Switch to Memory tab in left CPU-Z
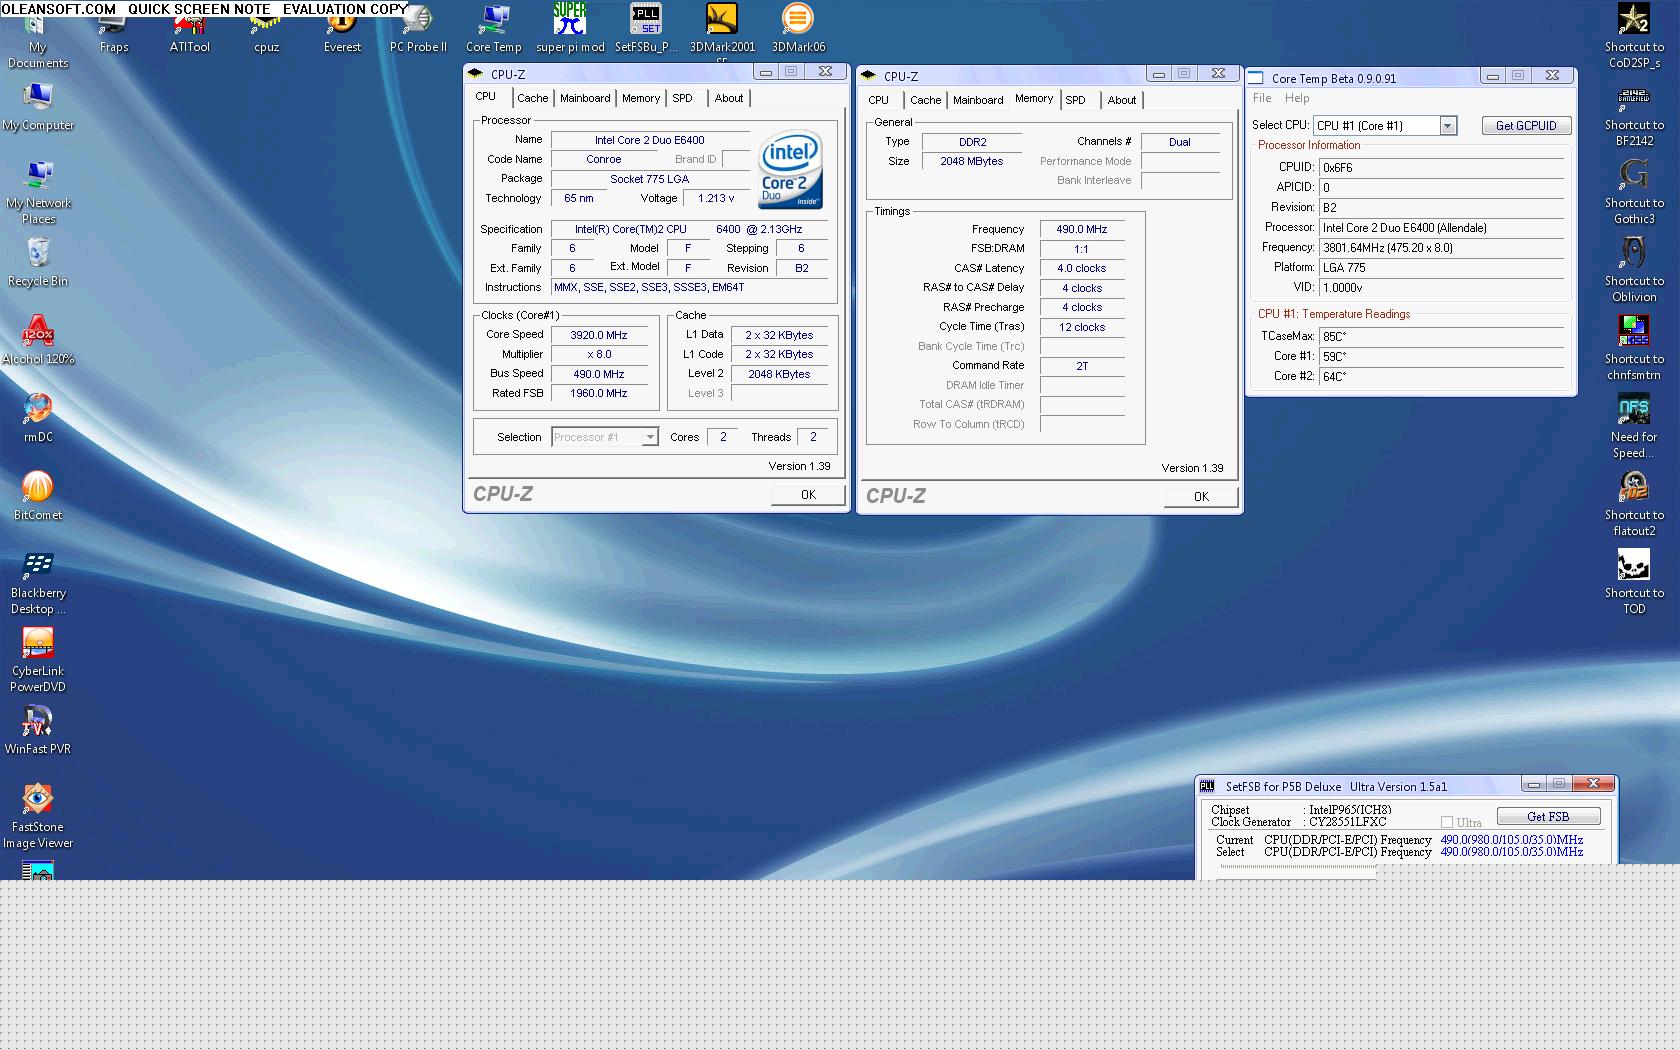1680x1050 pixels. pyautogui.click(x=641, y=98)
